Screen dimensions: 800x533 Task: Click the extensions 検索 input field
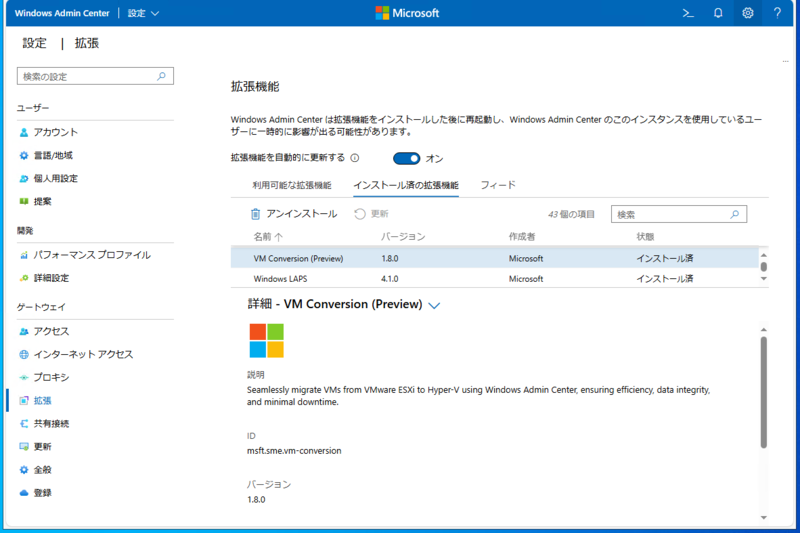679,214
